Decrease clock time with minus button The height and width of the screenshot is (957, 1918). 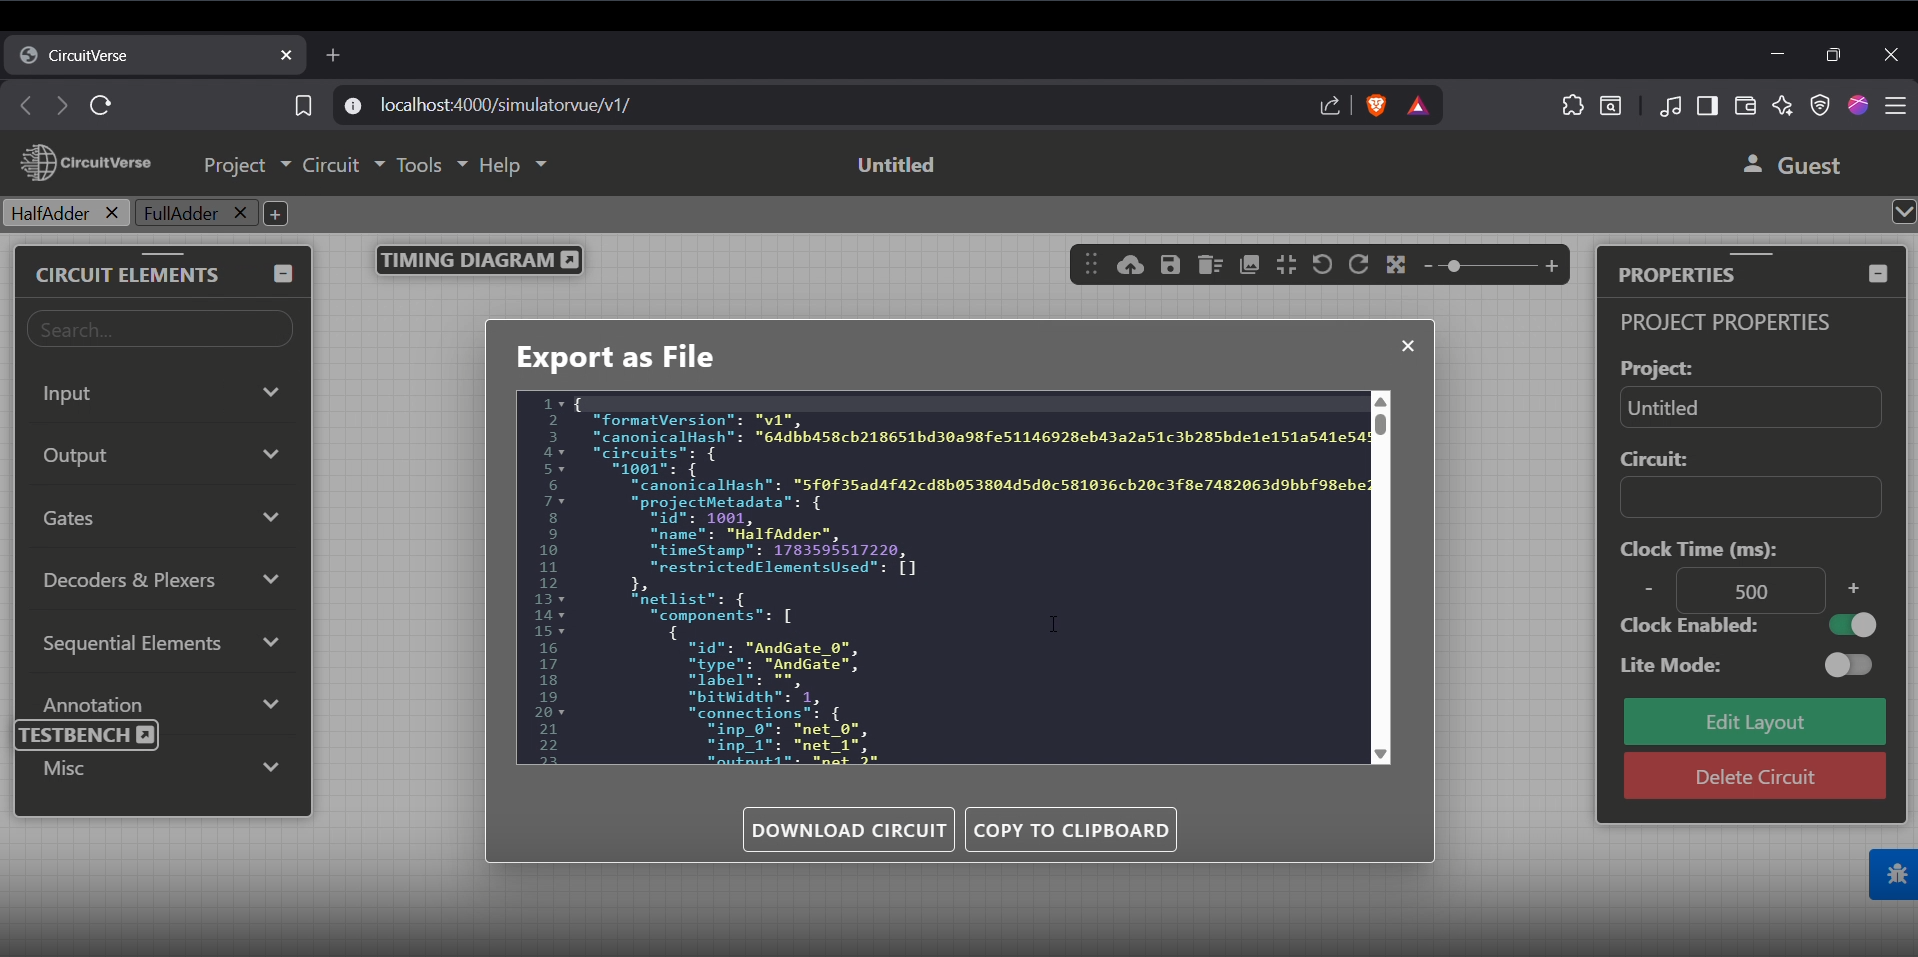(x=1649, y=590)
